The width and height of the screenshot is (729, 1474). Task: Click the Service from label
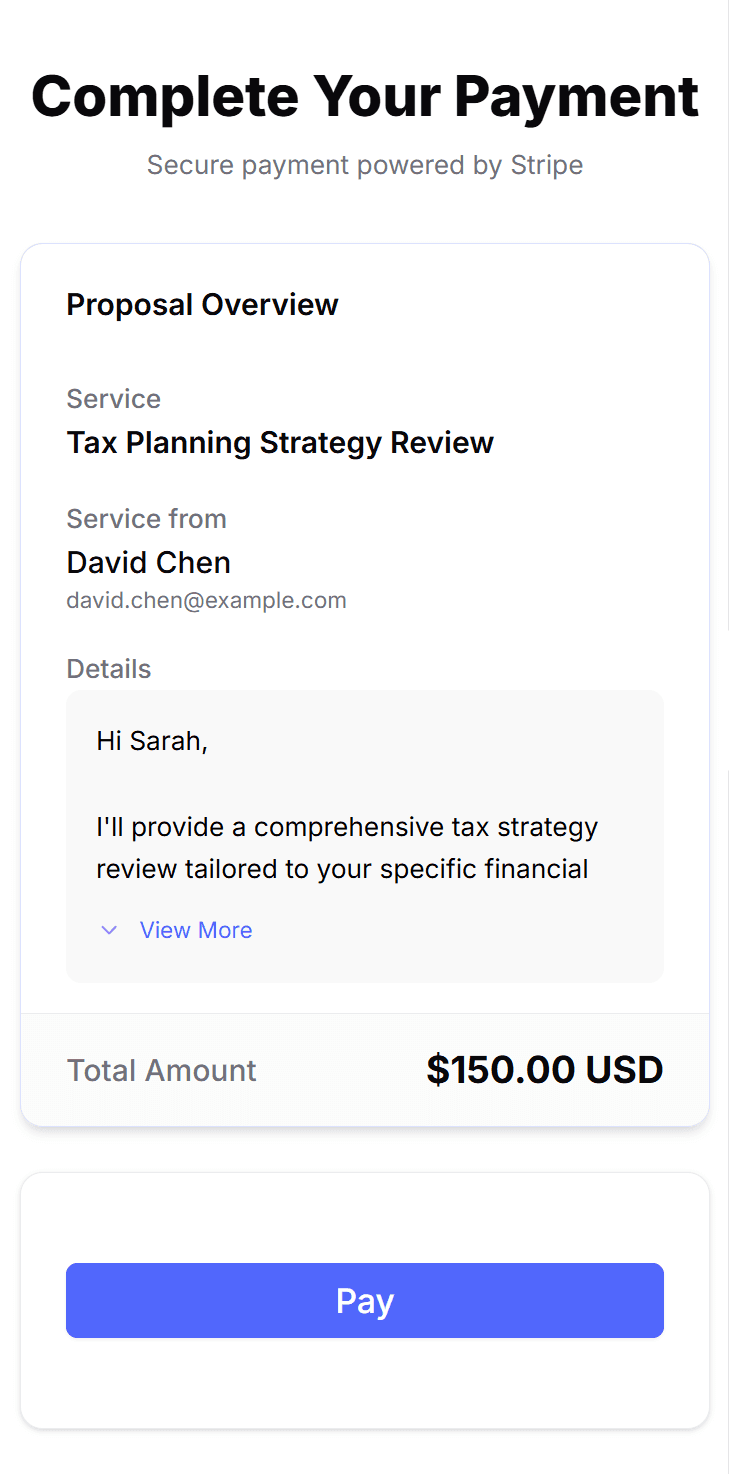(146, 519)
